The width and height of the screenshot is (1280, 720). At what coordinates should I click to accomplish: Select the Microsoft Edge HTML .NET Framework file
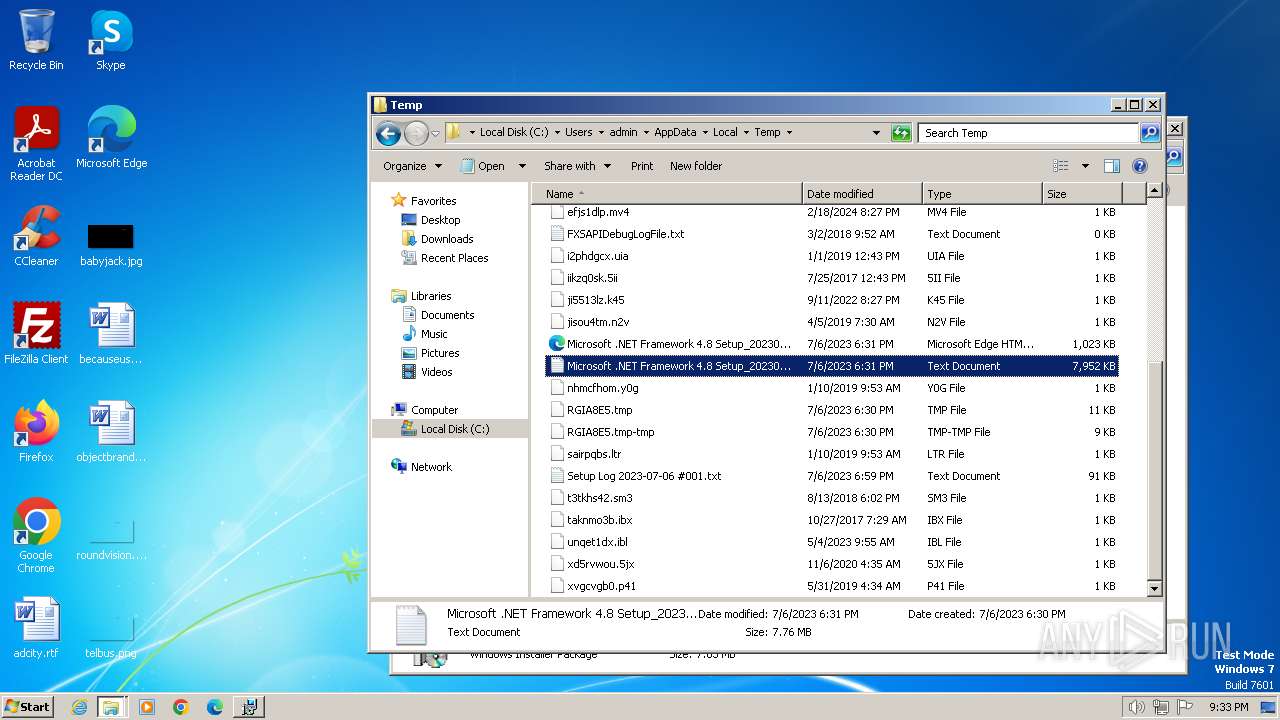[832, 344]
